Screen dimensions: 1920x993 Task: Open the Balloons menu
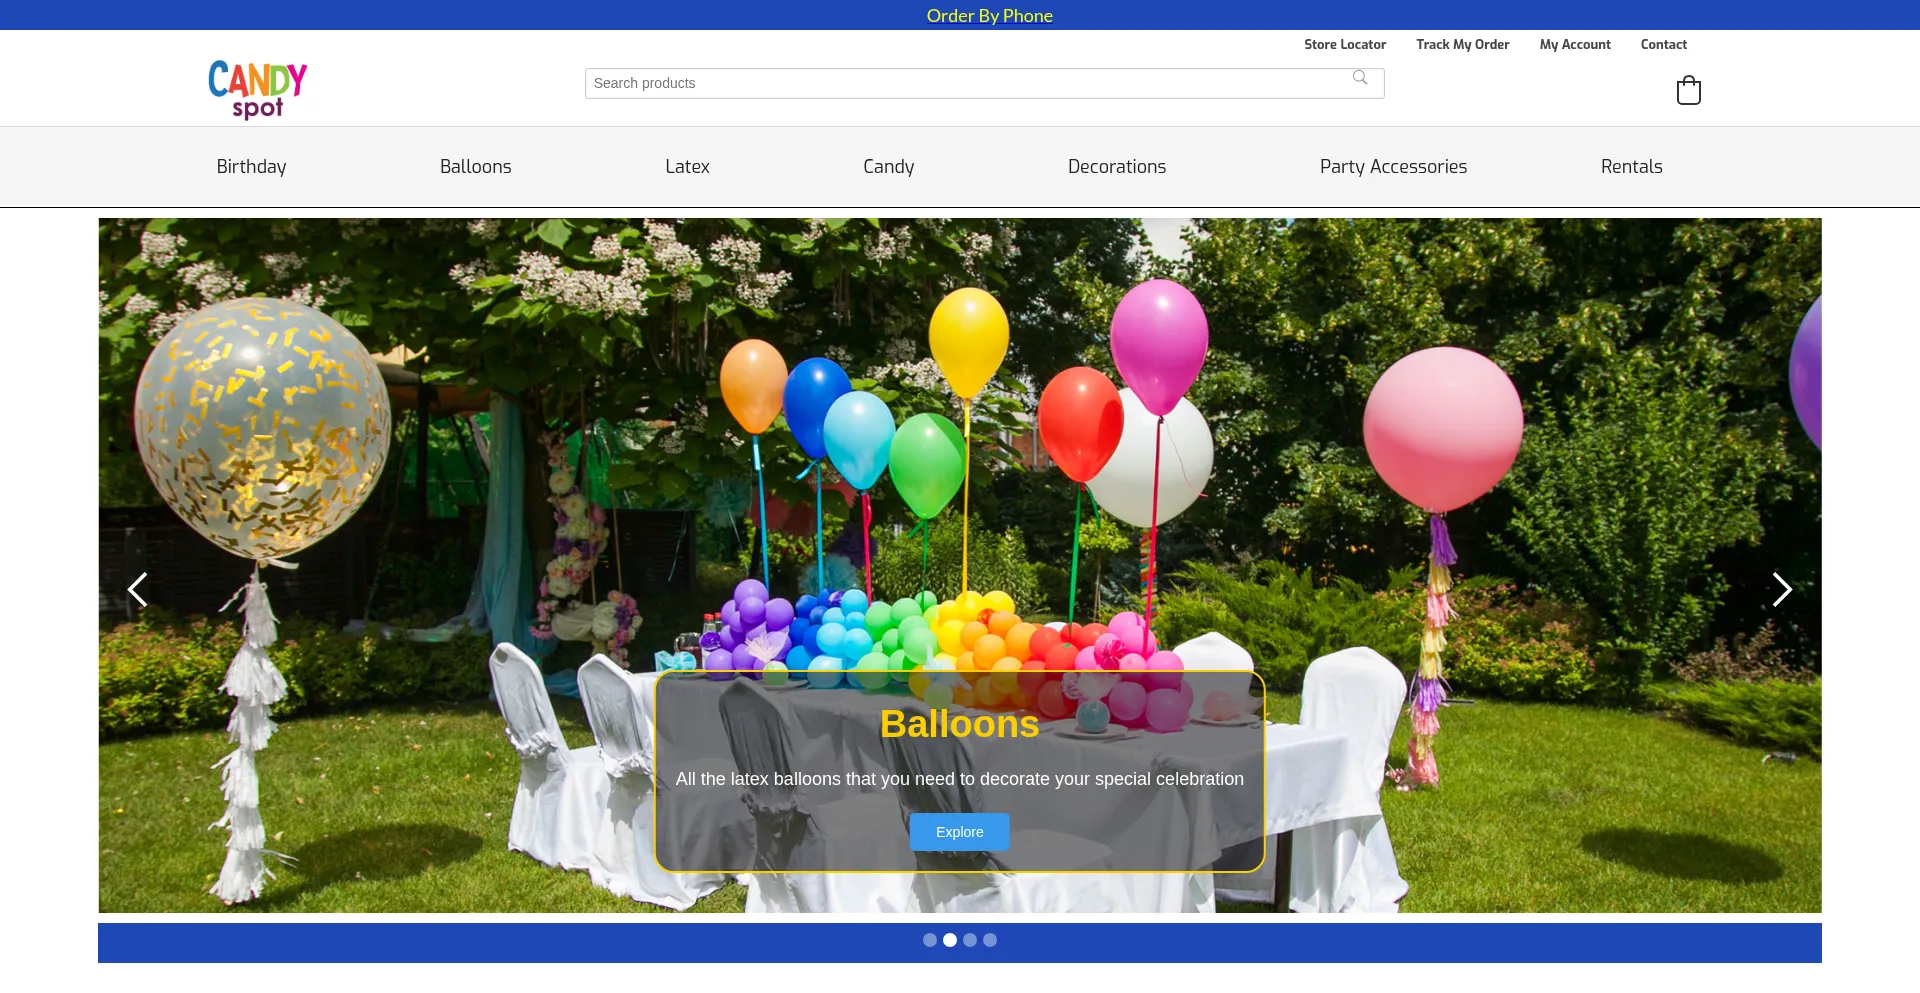tap(476, 167)
